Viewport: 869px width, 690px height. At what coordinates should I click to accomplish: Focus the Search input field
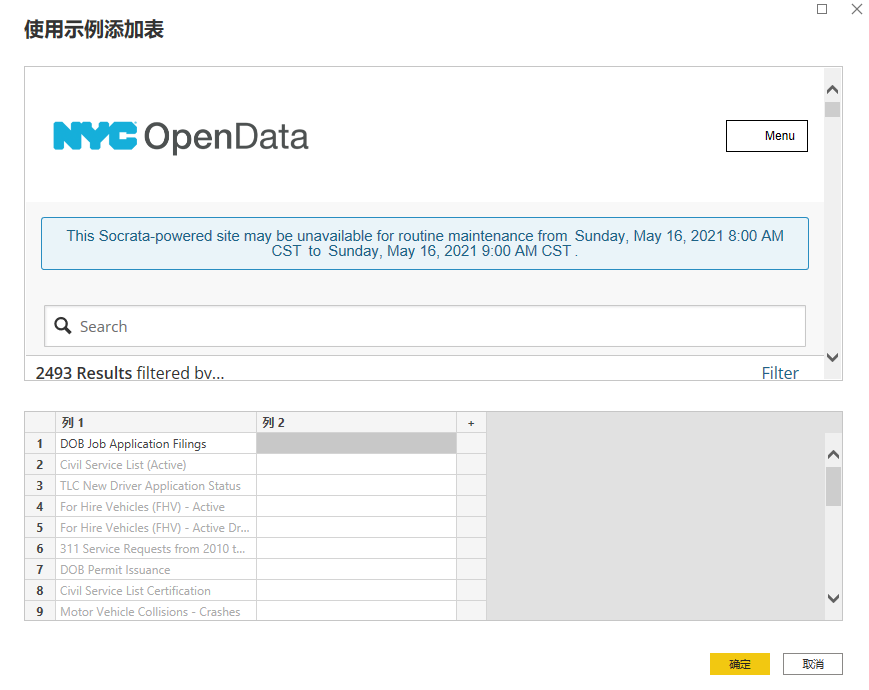(425, 326)
